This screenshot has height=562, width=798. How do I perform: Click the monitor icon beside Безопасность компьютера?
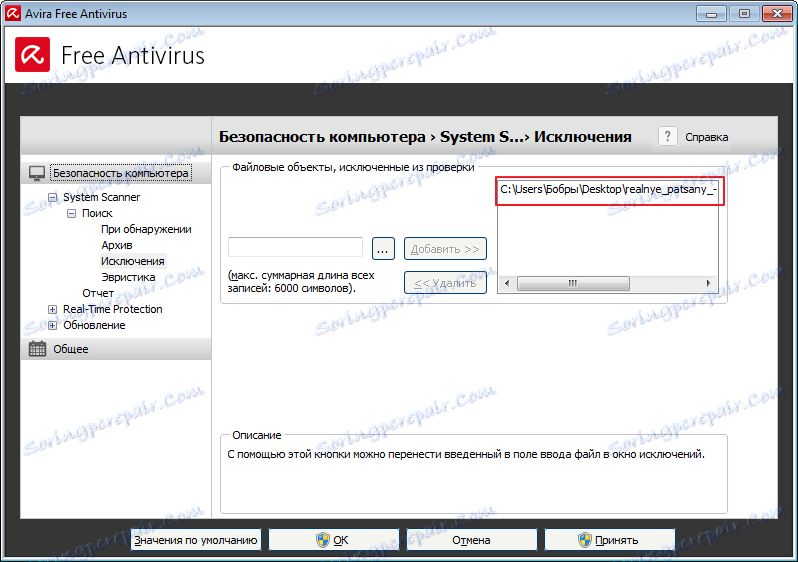[x=37, y=173]
